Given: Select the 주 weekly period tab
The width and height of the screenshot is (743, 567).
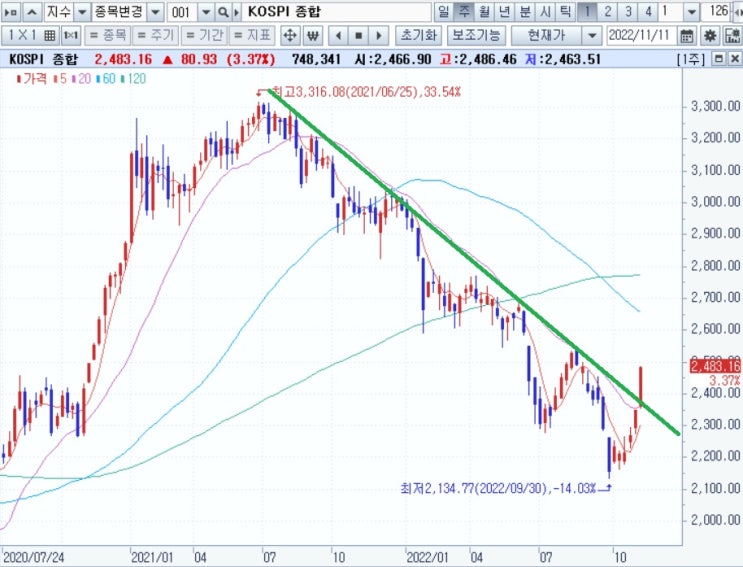Looking at the screenshot, I should click(464, 11).
